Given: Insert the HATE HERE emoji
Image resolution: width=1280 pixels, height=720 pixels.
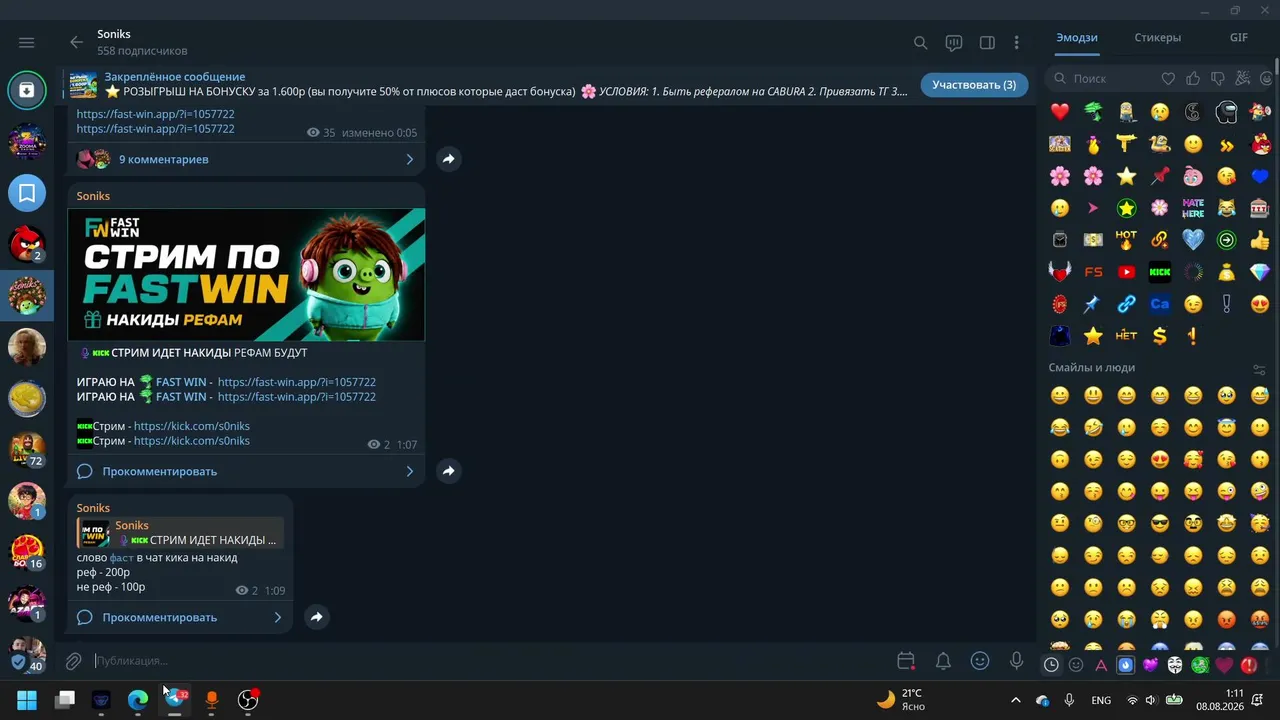Looking at the screenshot, I should coord(1193,208).
